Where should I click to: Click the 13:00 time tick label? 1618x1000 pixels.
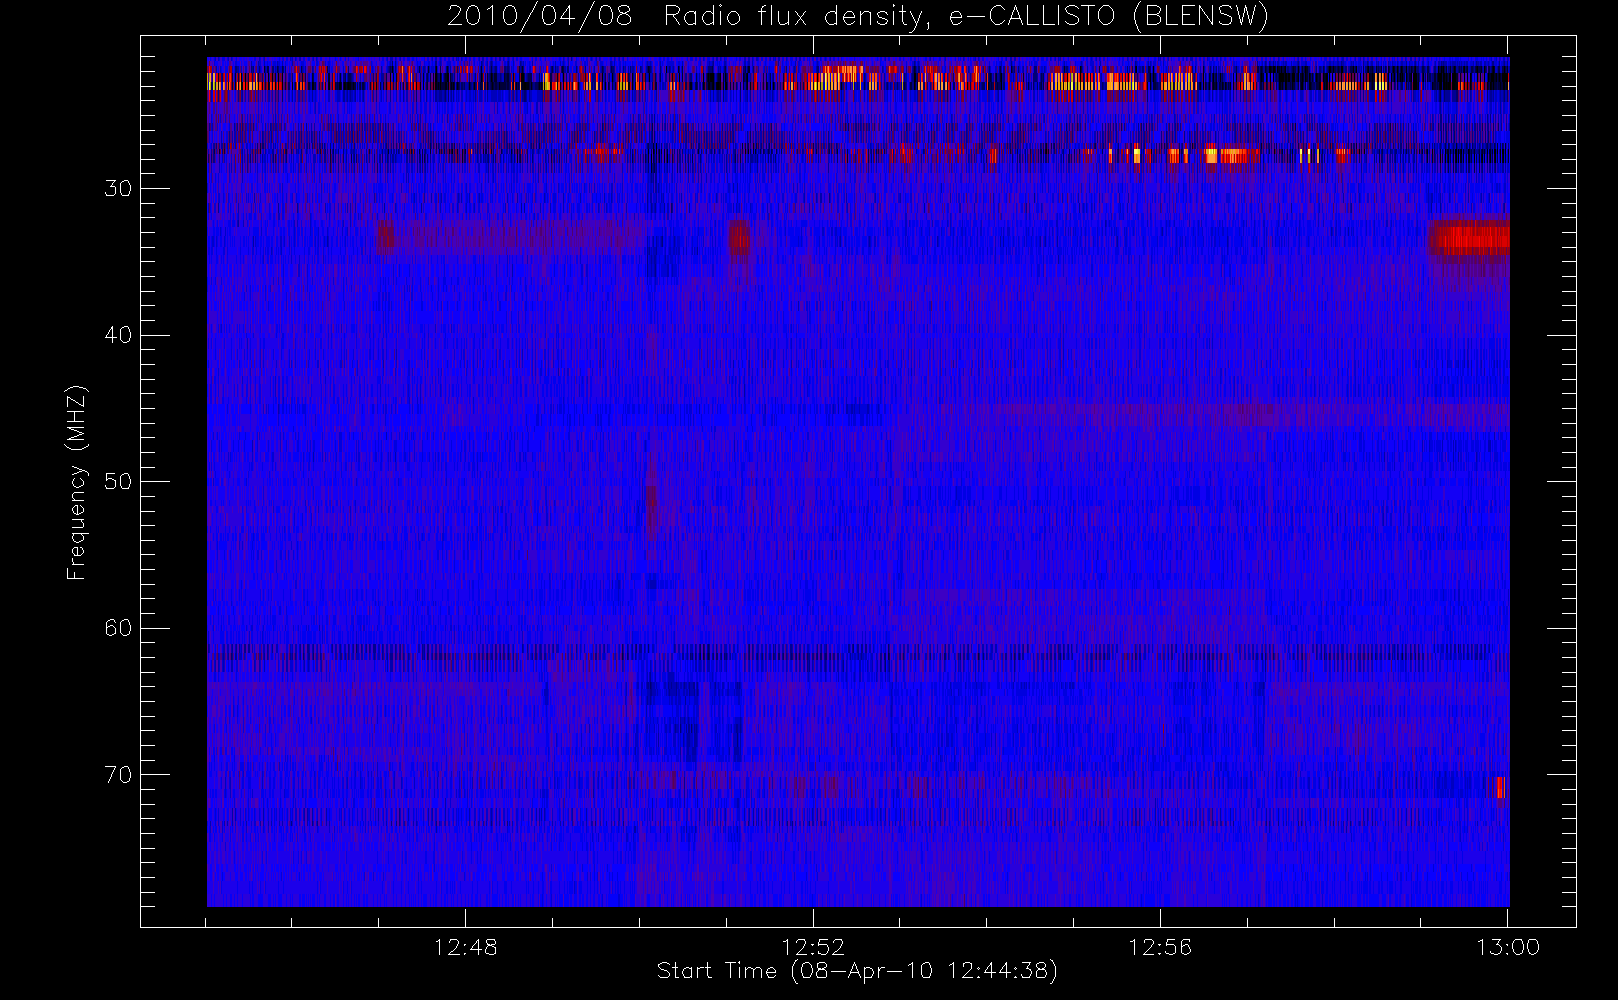click(1507, 947)
